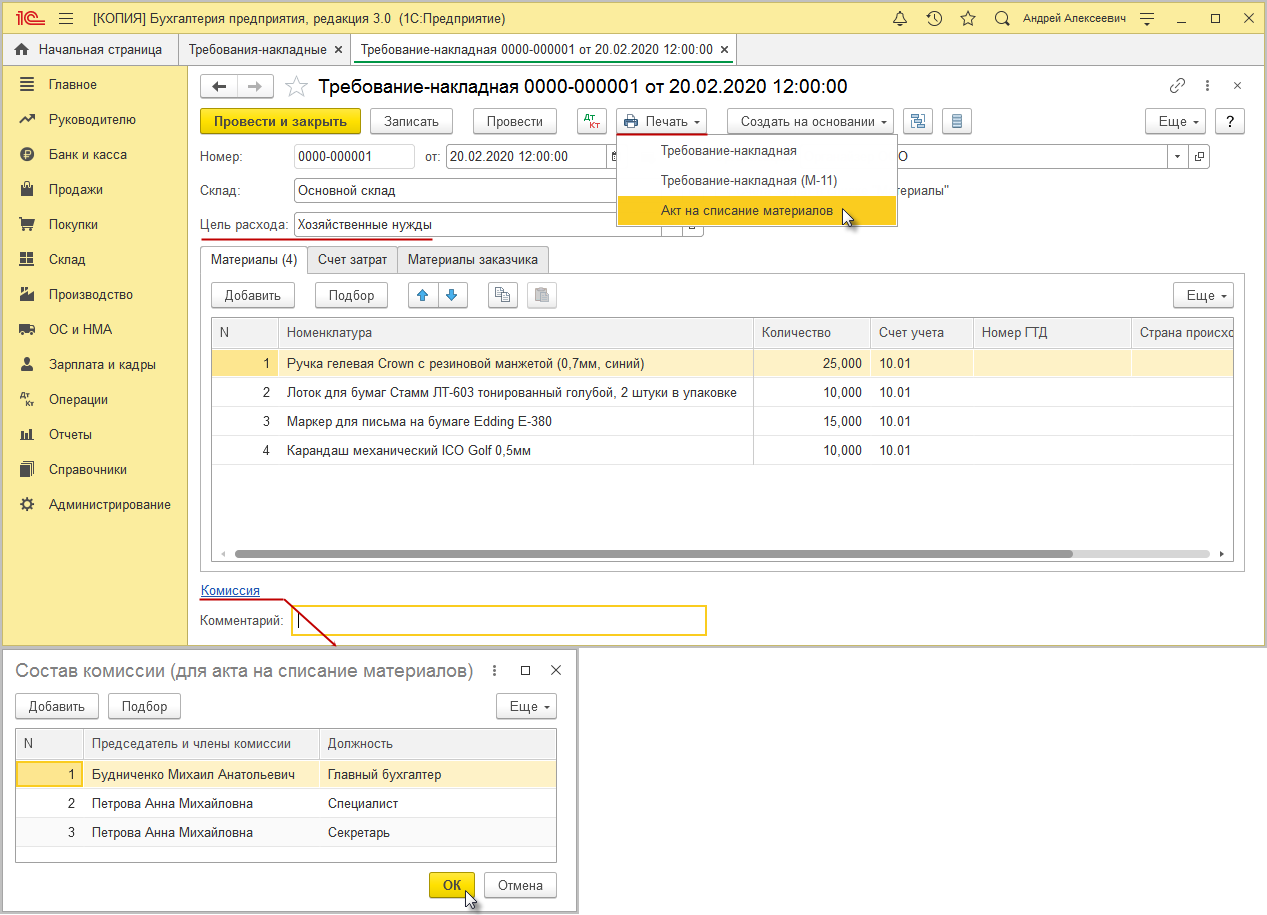Open Комиссия link
The width and height of the screenshot is (1267, 915).
click(230, 591)
